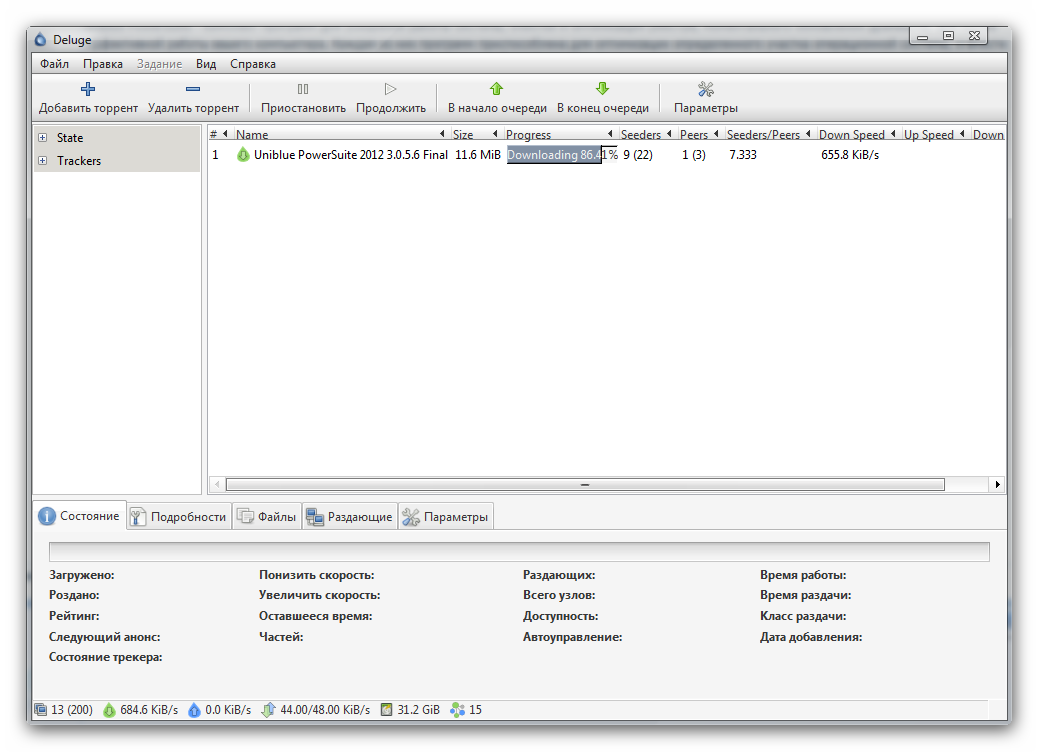Click the Deluge droplet icon in title bar

(41, 40)
